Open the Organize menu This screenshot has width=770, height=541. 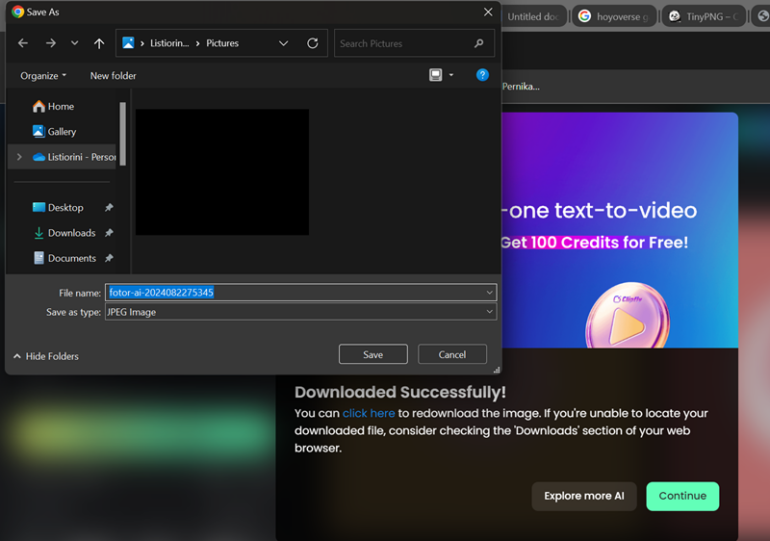[43, 76]
